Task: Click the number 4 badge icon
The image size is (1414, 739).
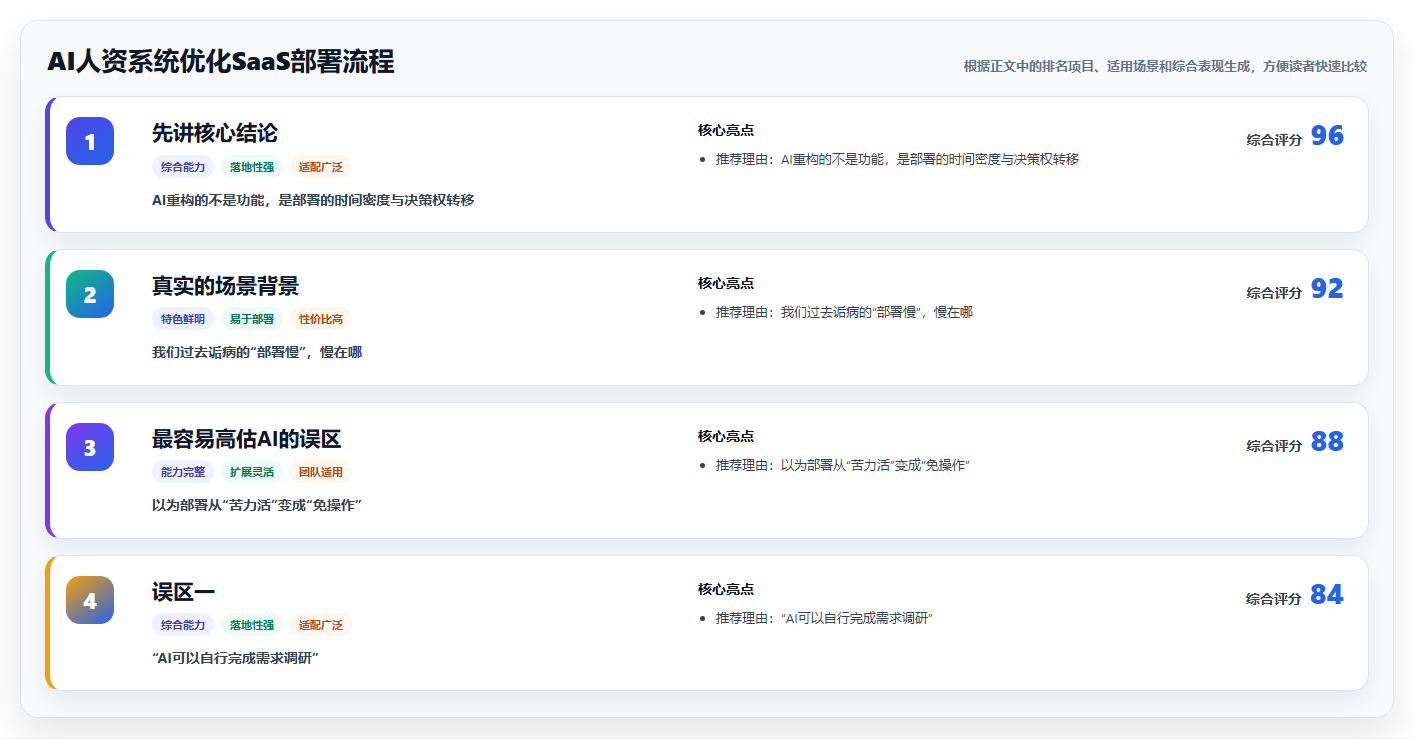Action: click(x=90, y=600)
